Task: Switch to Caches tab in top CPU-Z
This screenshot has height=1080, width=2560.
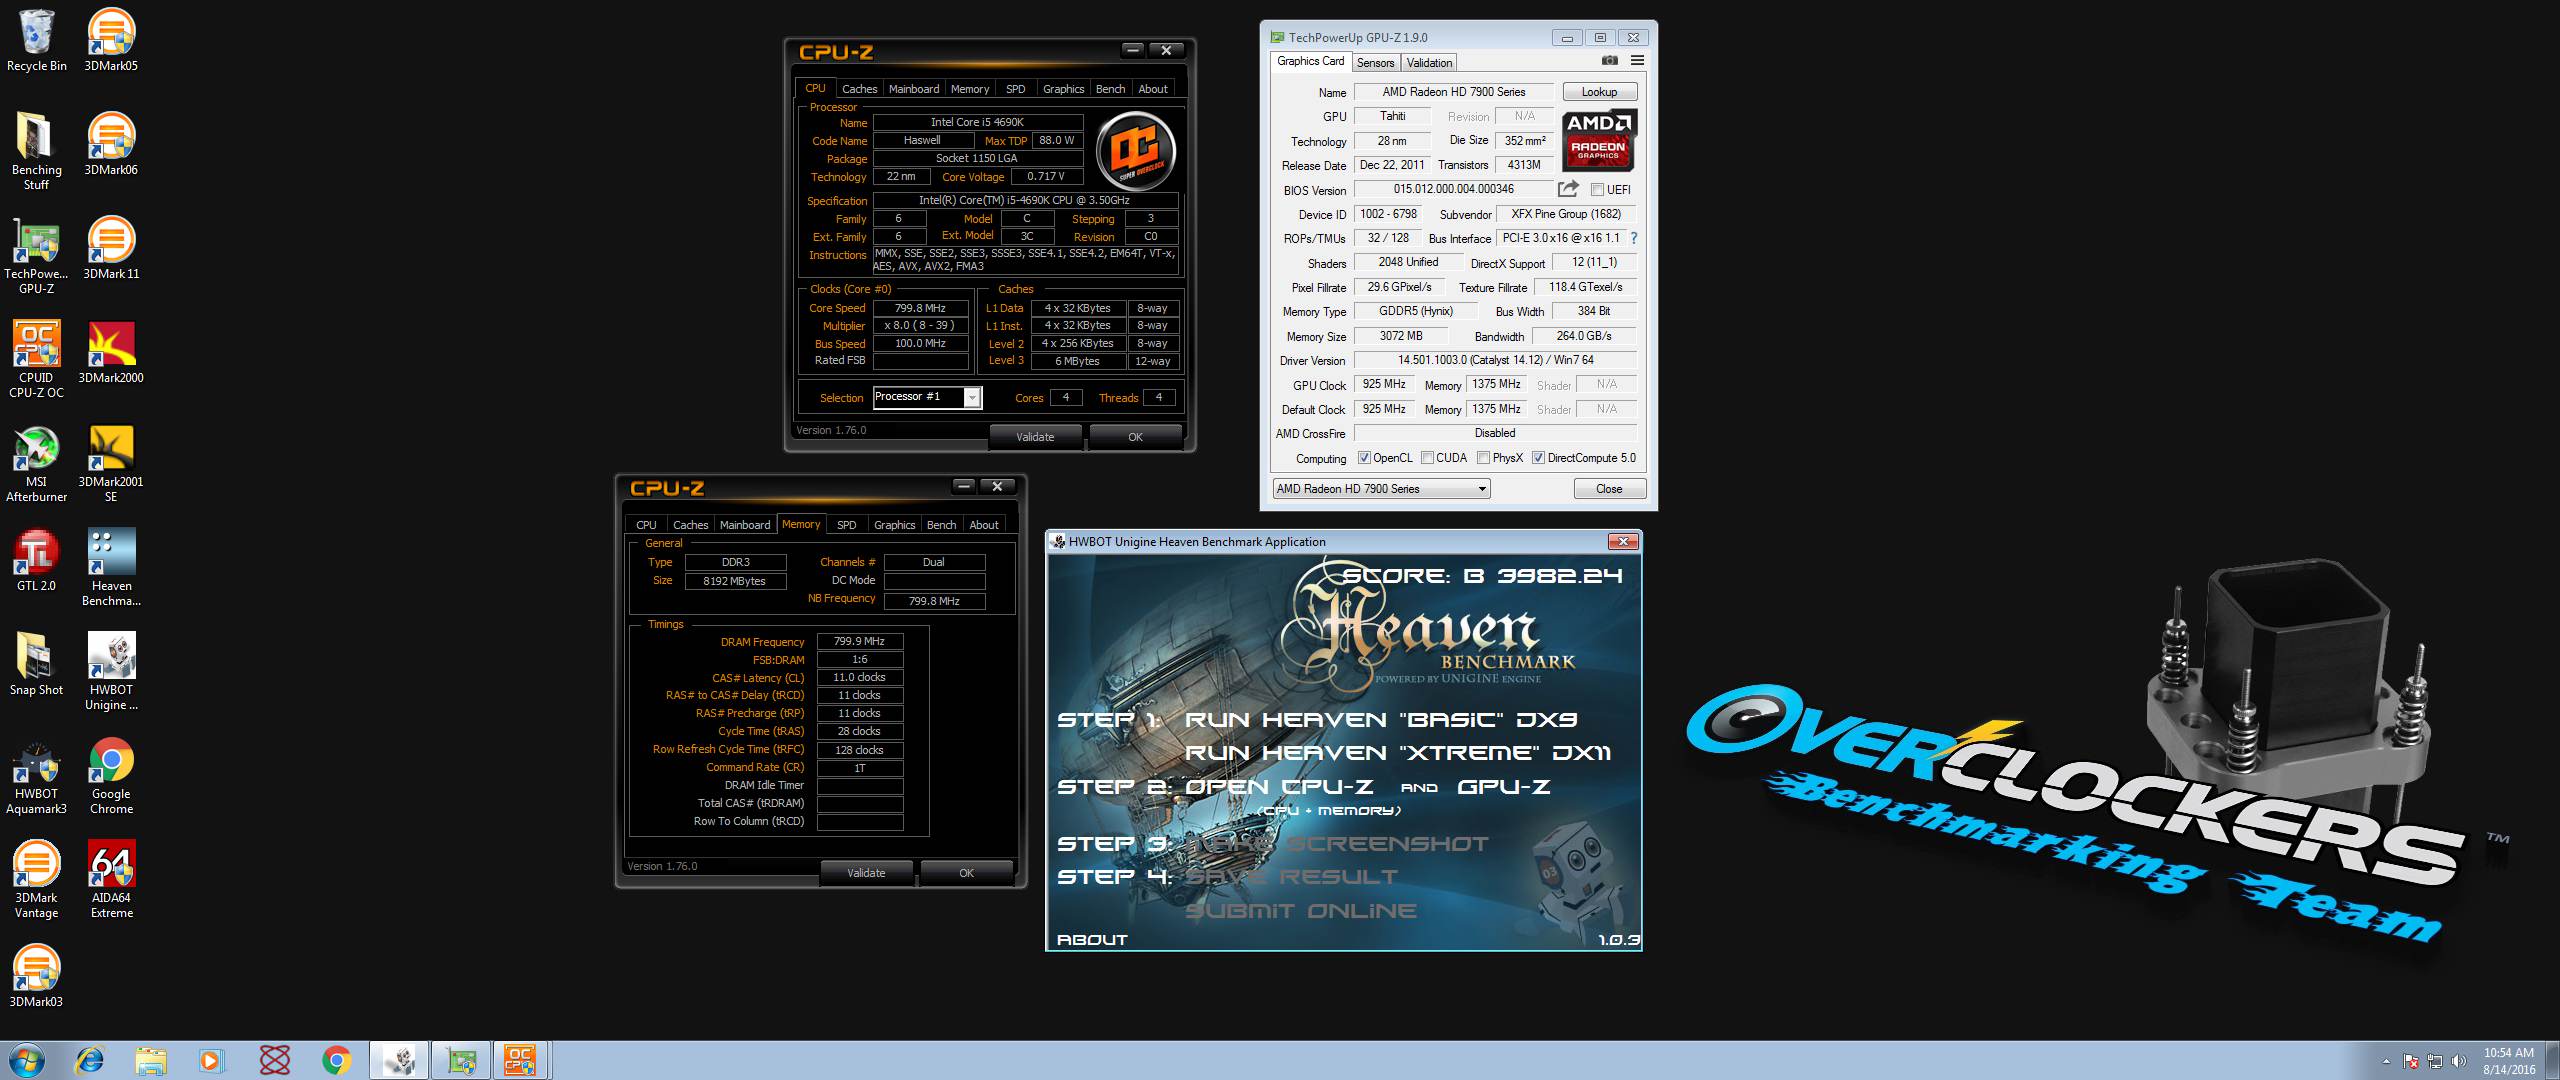Action: point(859,89)
